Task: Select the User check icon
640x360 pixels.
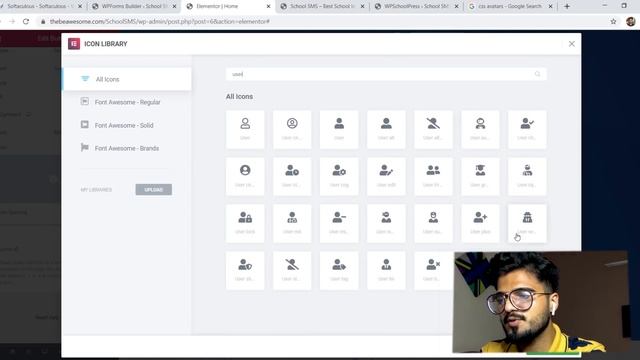Action: [x=527, y=129]
